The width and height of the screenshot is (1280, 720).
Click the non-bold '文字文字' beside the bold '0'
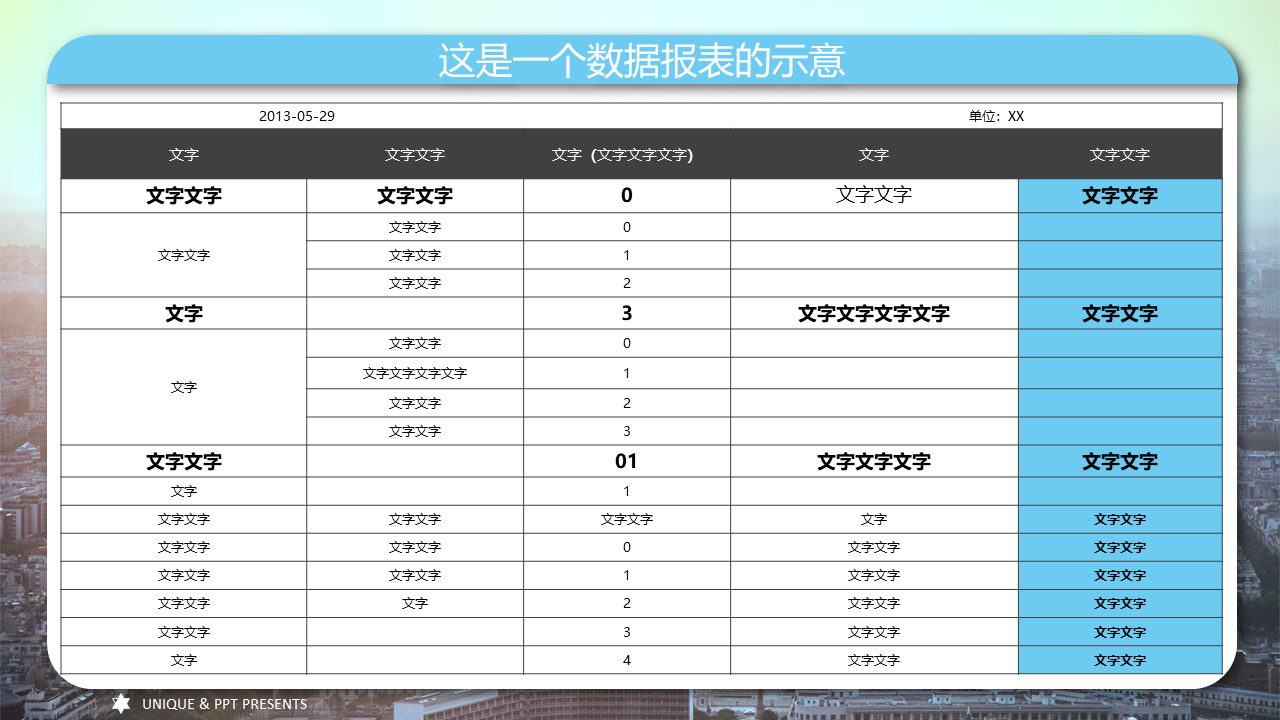click(x=874, y=195)
